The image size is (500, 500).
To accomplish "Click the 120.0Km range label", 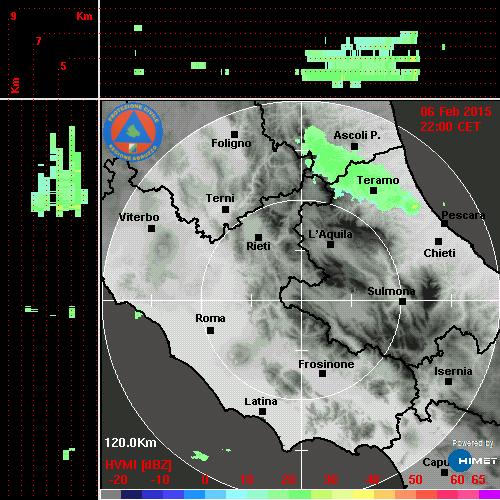I will [130, 443].
